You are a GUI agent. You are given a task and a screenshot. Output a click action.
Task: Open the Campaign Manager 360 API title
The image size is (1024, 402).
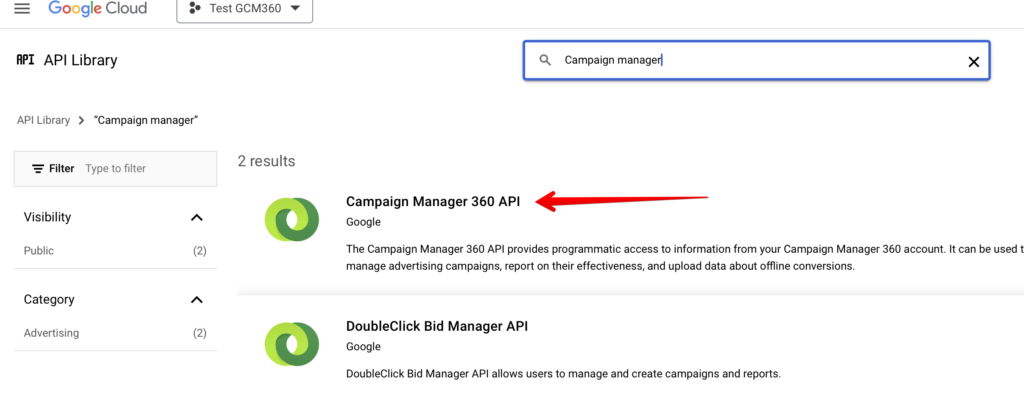tap(433, 201)
